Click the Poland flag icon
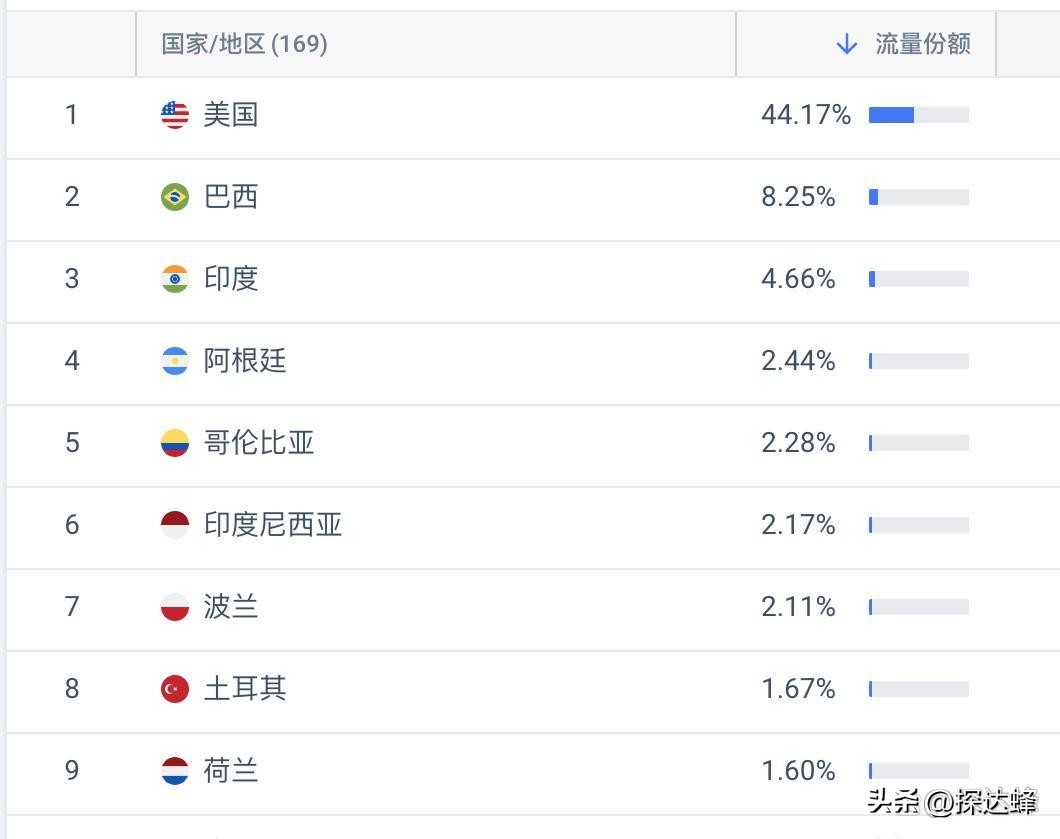1060x839 pixels. [173, 607]
